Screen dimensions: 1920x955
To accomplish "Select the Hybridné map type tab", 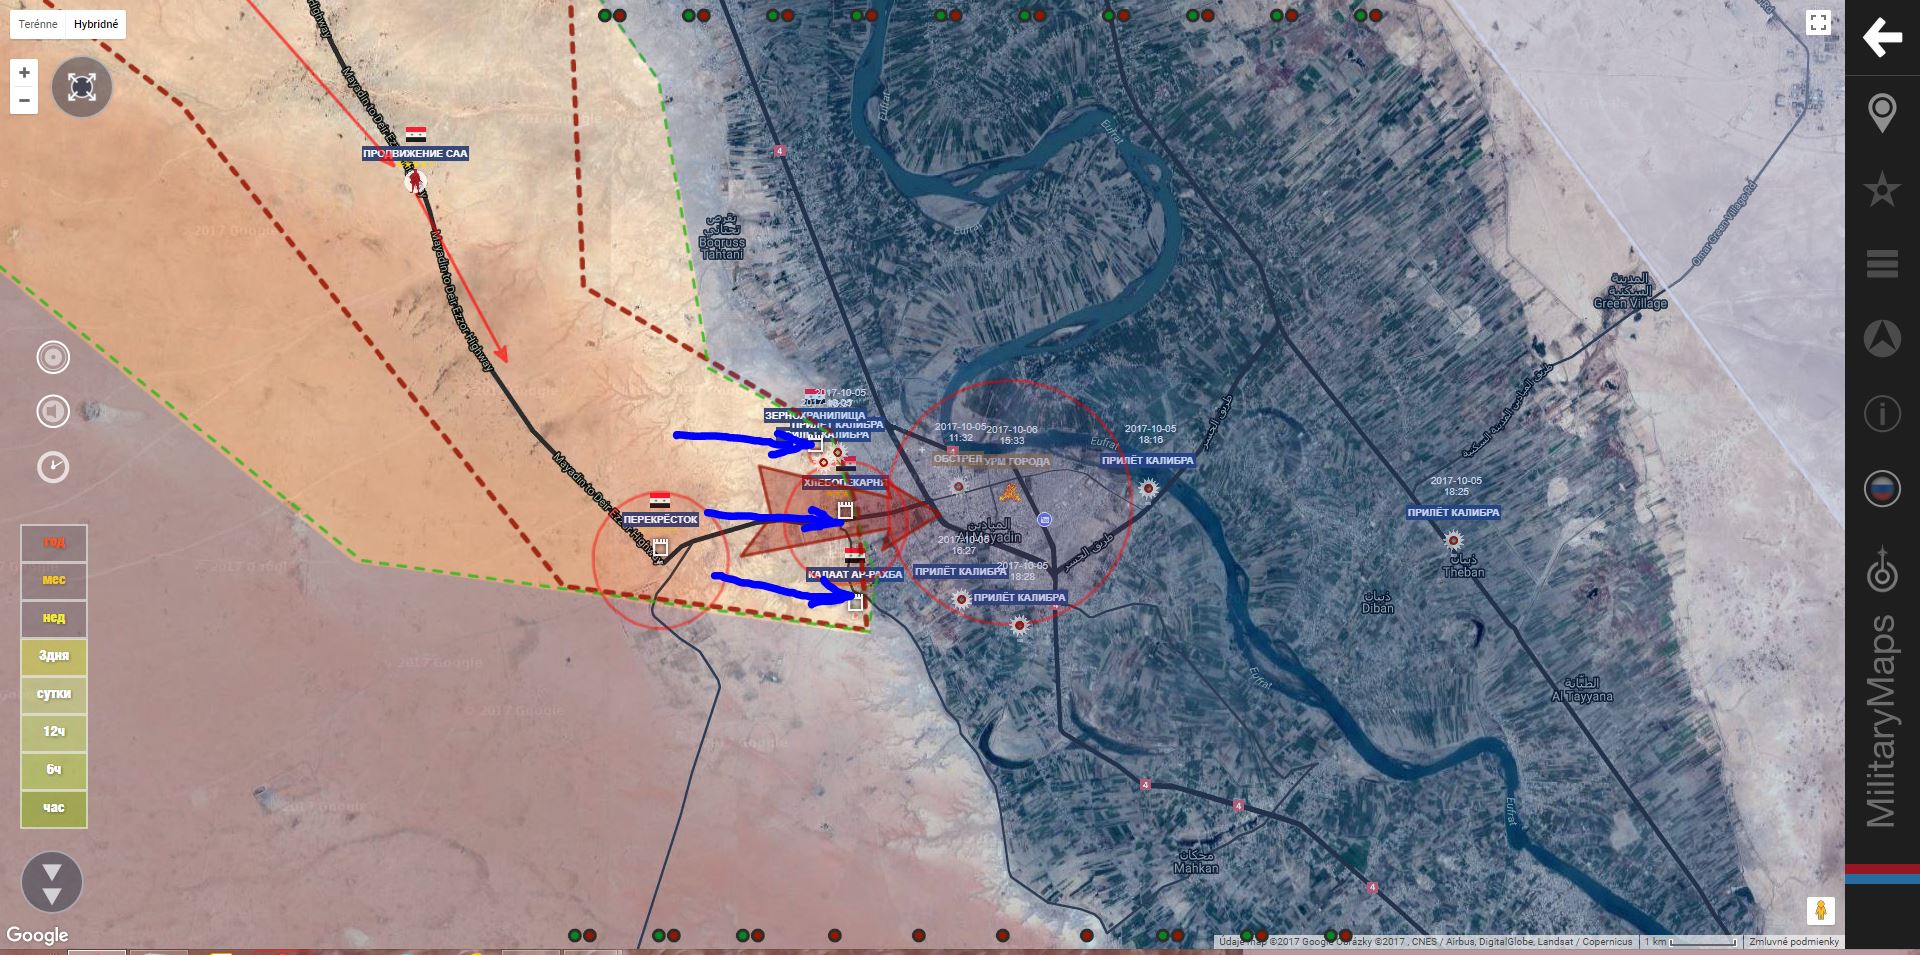I will (x=96, y=24).
